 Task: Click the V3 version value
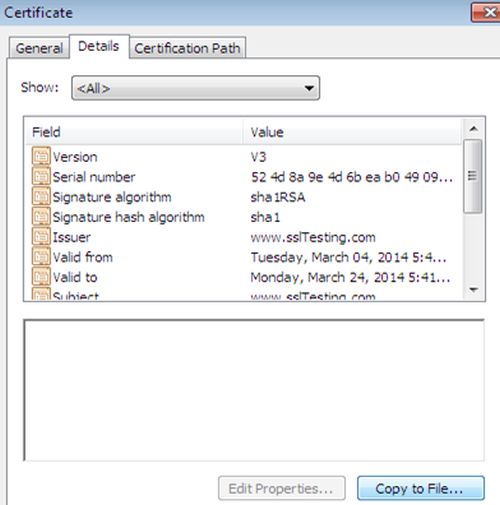click(258, 157)
